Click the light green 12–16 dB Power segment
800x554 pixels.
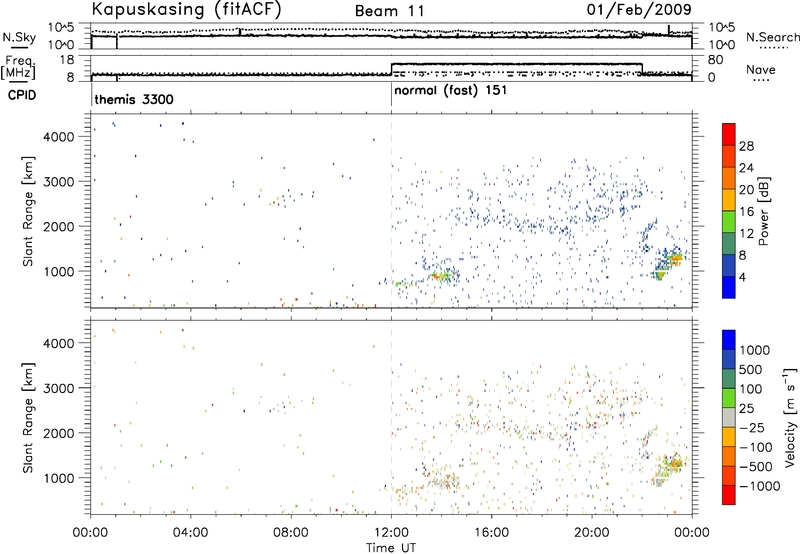[729, 221]
